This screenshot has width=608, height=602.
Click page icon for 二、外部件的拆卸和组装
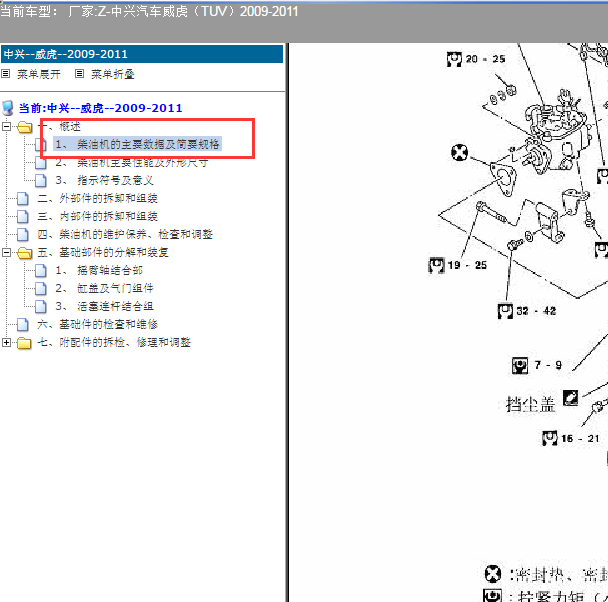[x=23, y=198]
